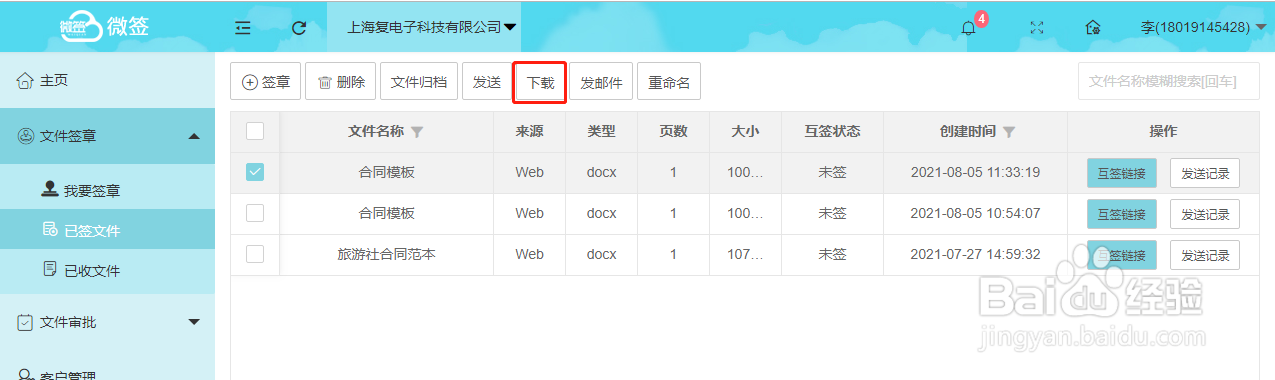Screen dimensions: 1275x380
Task: Click the 类型 column header
Action: (x=601, y=131)
